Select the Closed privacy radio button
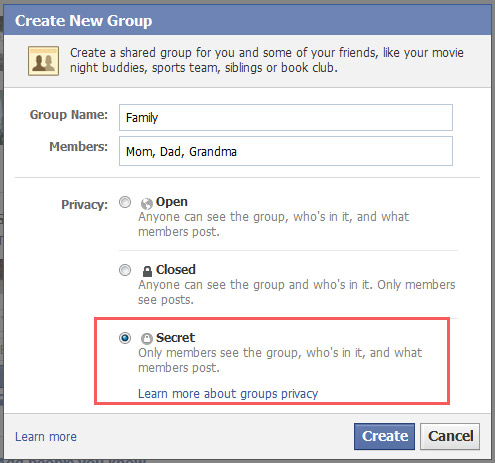The height and width of the screenshot is (463, 495). pos(125,270)
